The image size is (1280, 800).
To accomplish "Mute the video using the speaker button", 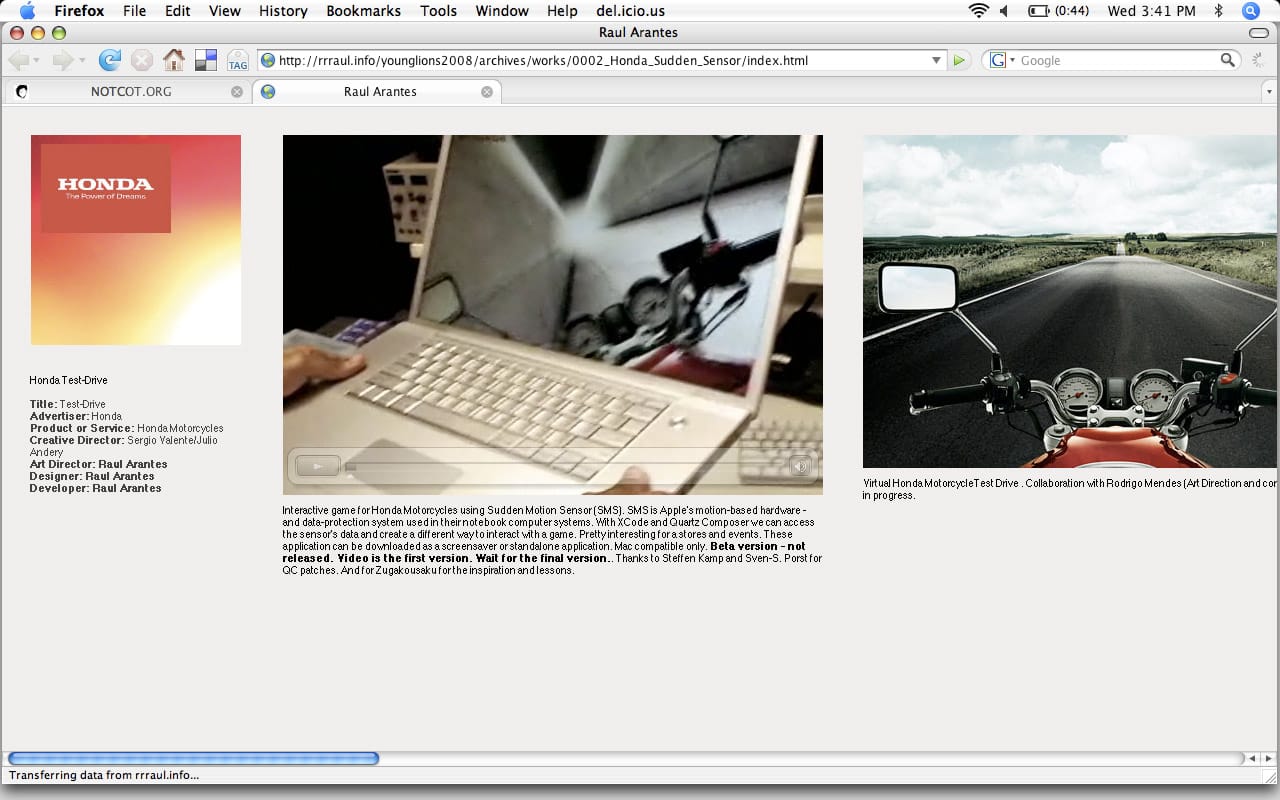I will click(x=799, y=466).
